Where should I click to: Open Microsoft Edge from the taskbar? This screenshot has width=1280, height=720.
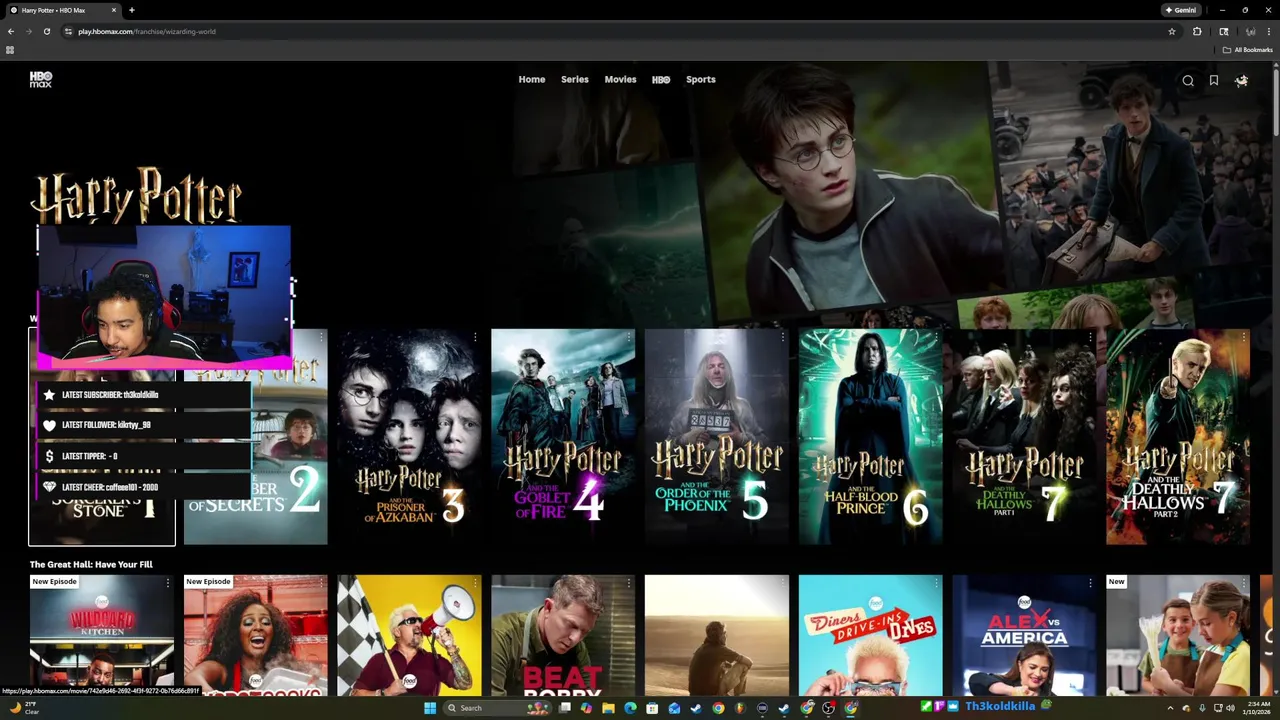tap(630, 708)
